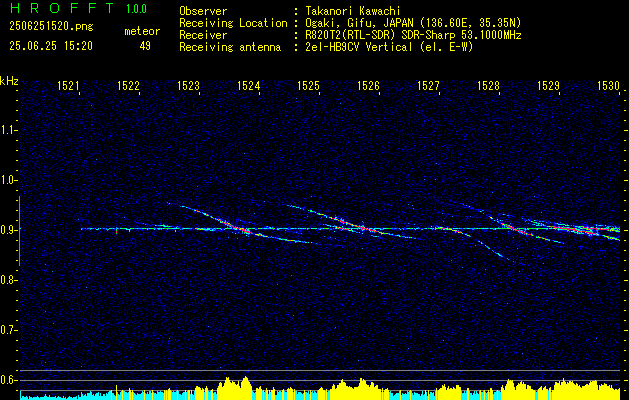Click the 1.0 kHz frequency label
629x400 pixels.
pyautogui.click(x=7, y=180)
